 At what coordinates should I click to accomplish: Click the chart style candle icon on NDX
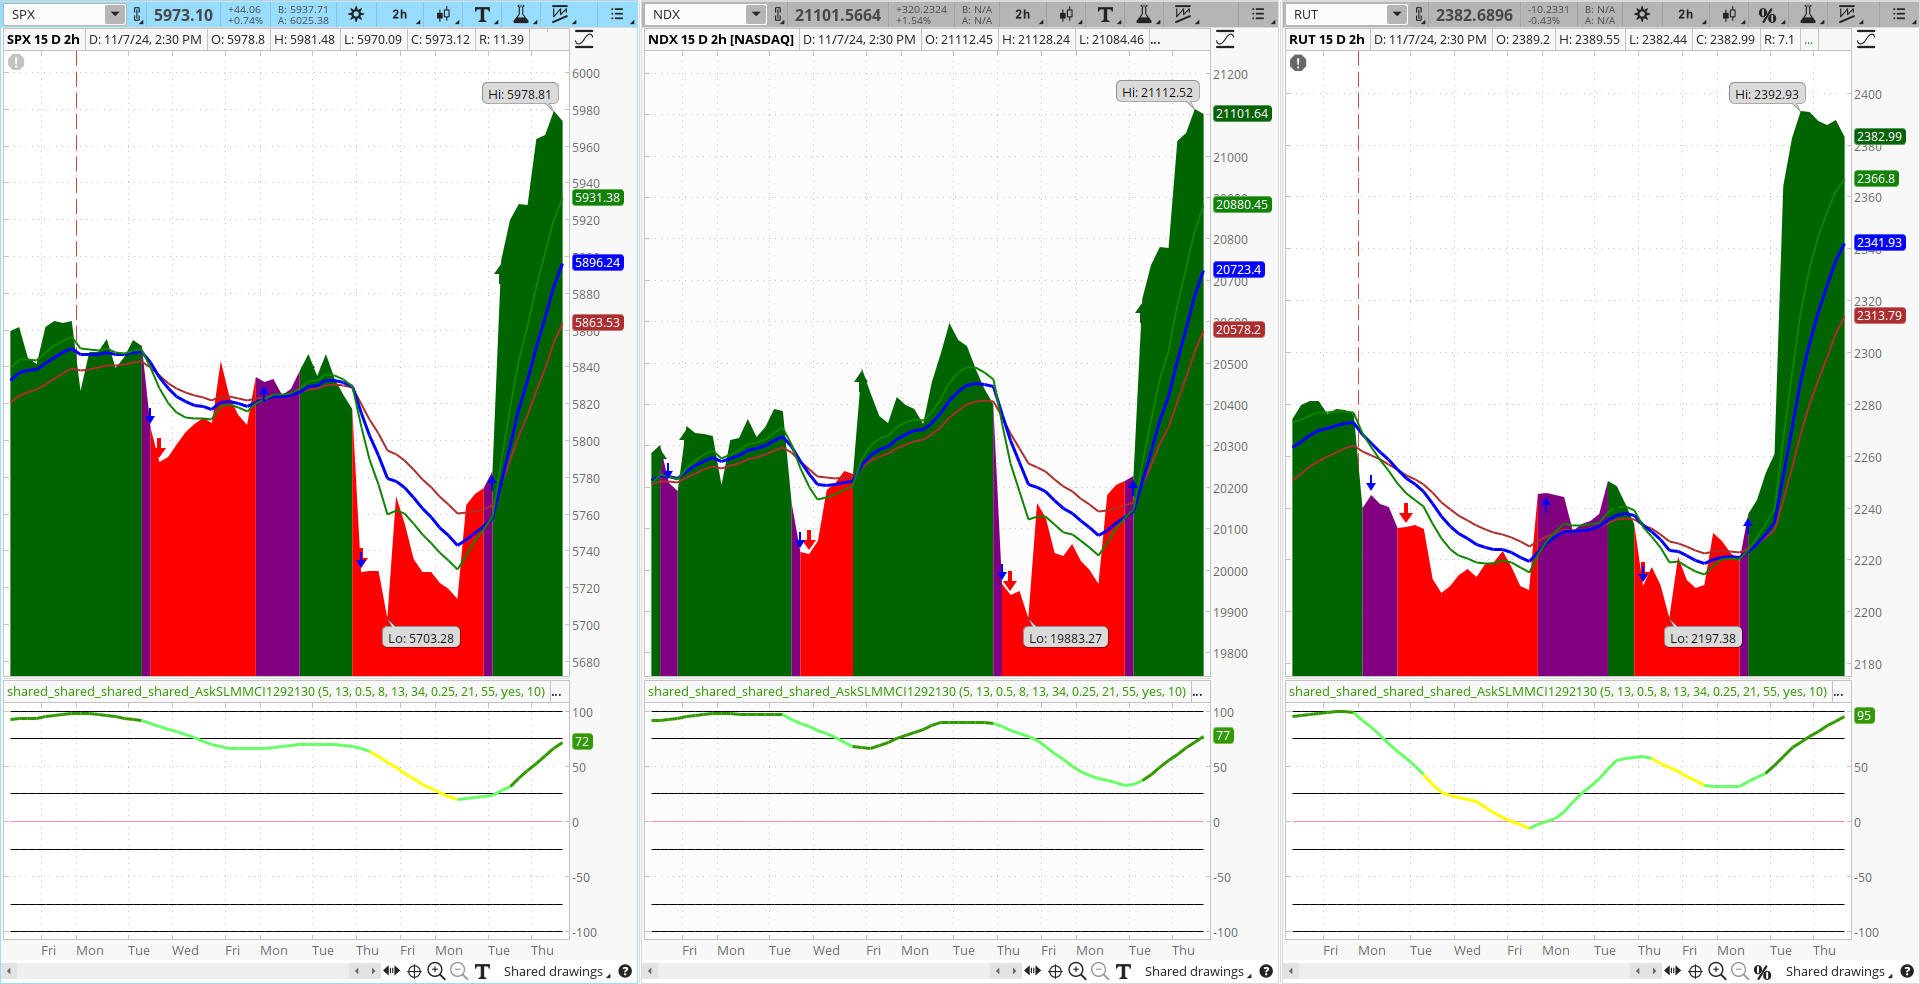click(x=1066, y=15)
